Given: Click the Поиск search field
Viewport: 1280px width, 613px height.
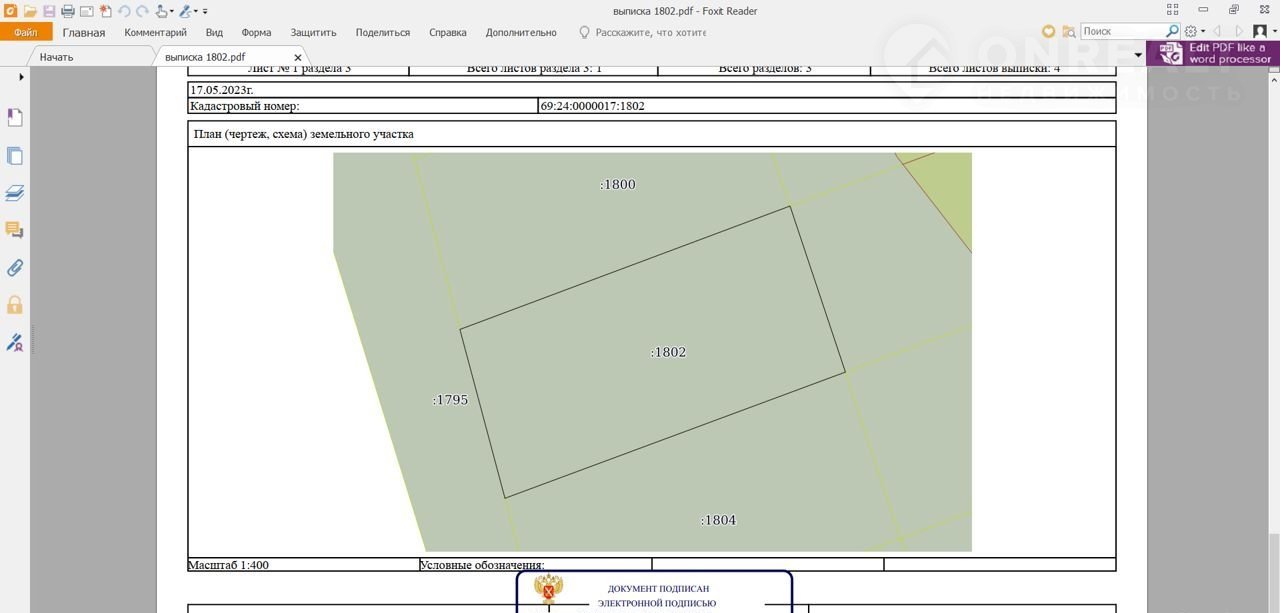Looking at the screenshot, I should point(1122,32).
